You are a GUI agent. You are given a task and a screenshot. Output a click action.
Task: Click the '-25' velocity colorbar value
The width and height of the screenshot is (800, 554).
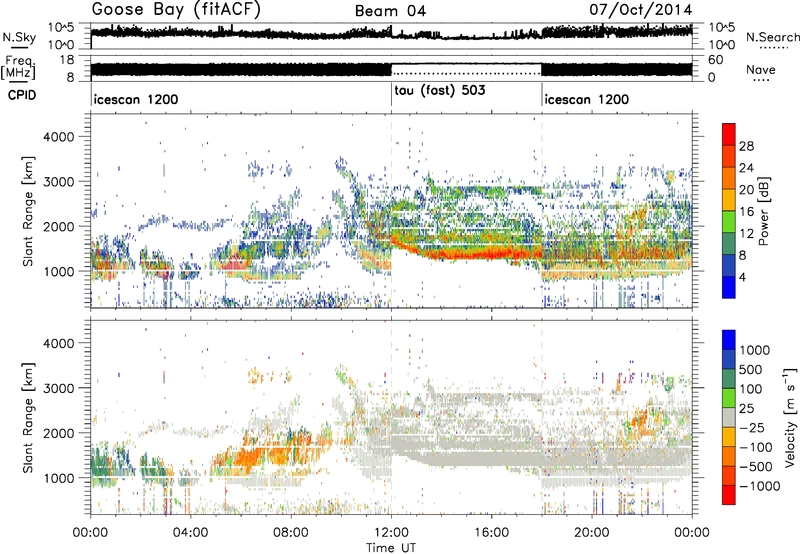752,428
